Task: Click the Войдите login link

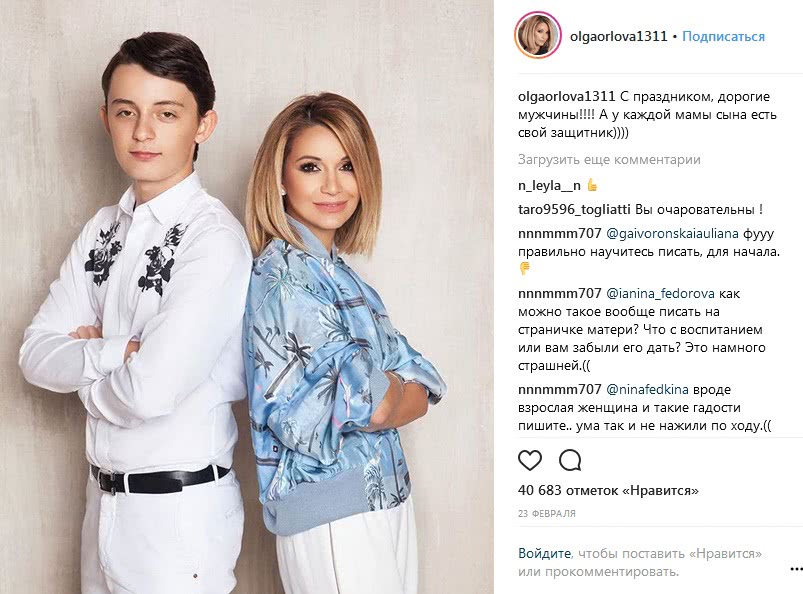Action: tap(544, 554)
